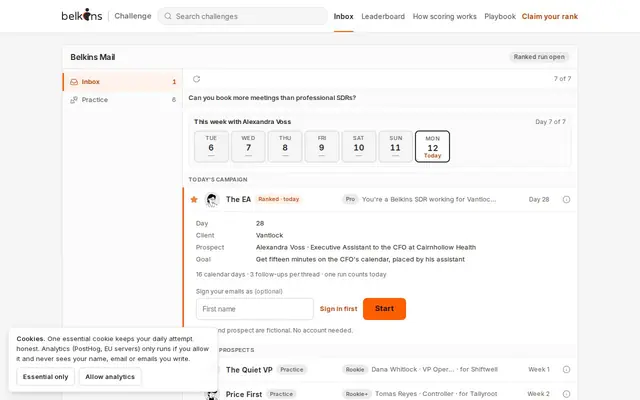The width and height of the screenshot is (640, 400).
Task: Open info icon for Price First
Action: pos(566,394)
